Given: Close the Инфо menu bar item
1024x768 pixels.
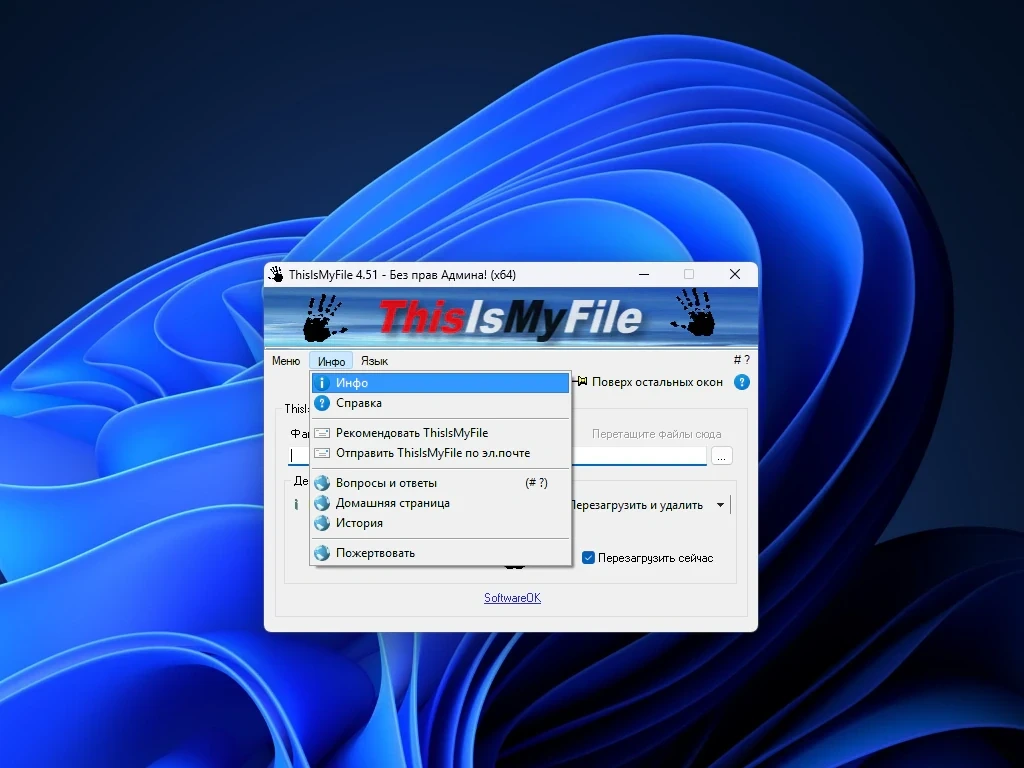Looking at the screenshot, I should click(x=331, y=360).
